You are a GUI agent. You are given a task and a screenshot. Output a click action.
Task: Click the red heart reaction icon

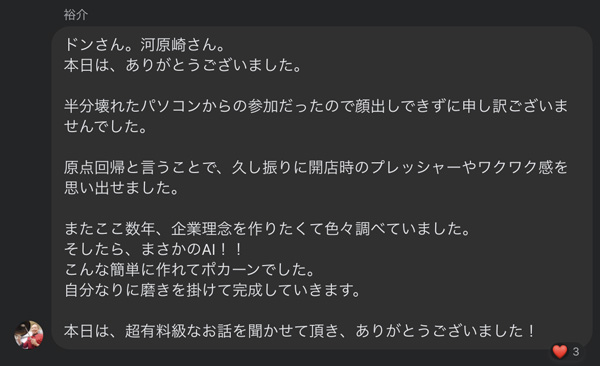pos(560,351)
